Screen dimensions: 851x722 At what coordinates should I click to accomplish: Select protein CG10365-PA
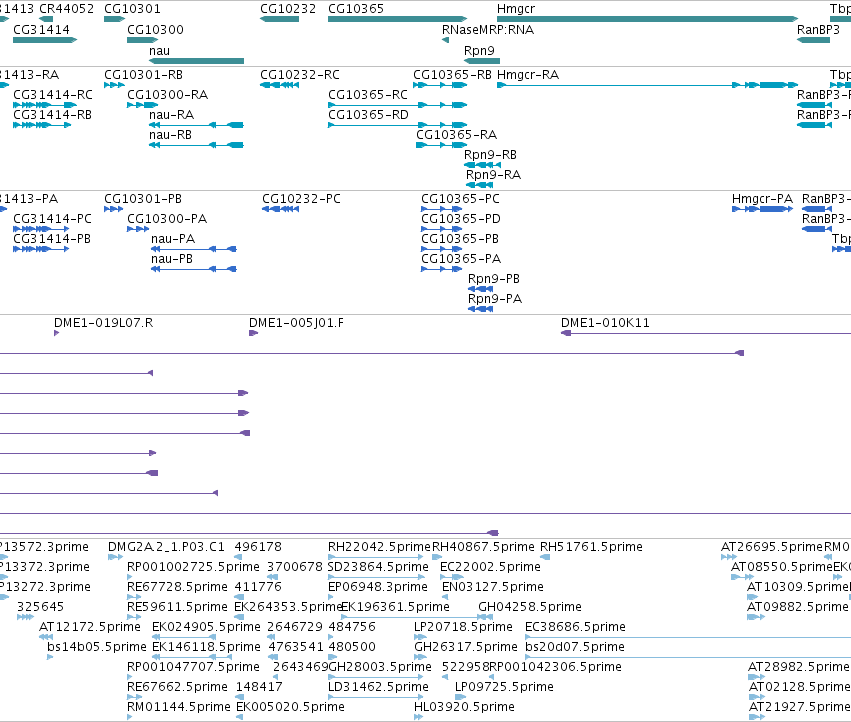(x=461, y=259)
